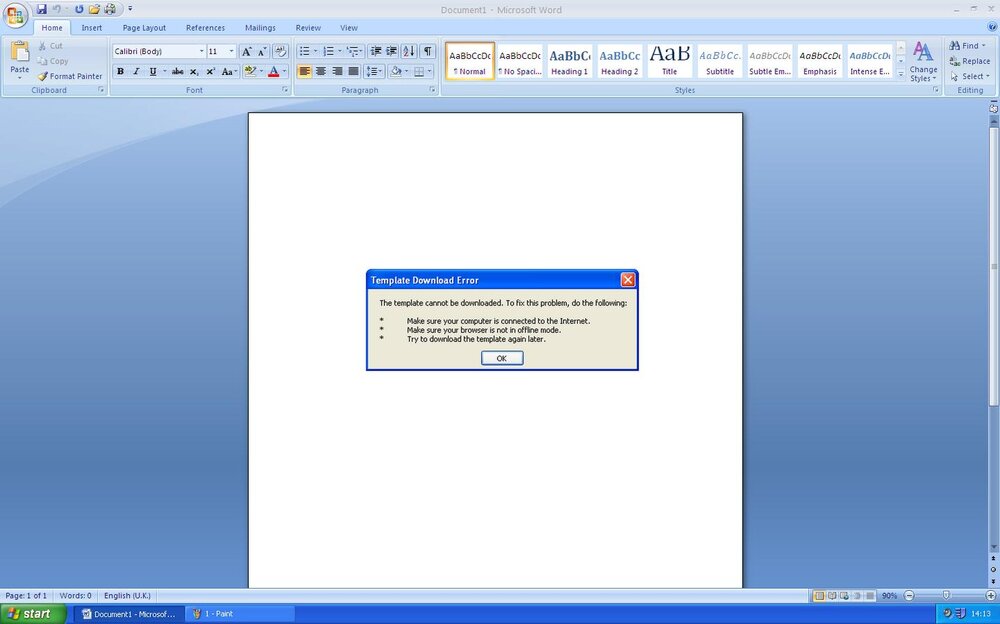Apply red font color
1000x624 pixels.
(x=274, y=71)
